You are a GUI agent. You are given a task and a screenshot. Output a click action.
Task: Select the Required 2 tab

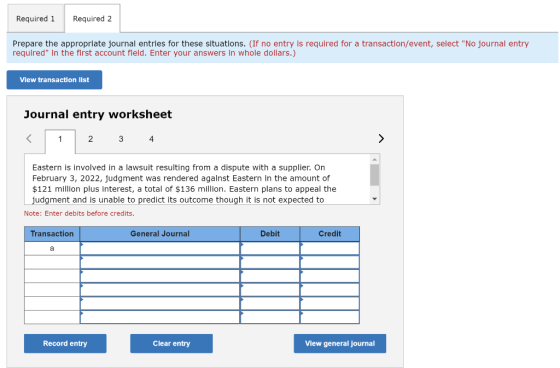click(x=92, y=19)
